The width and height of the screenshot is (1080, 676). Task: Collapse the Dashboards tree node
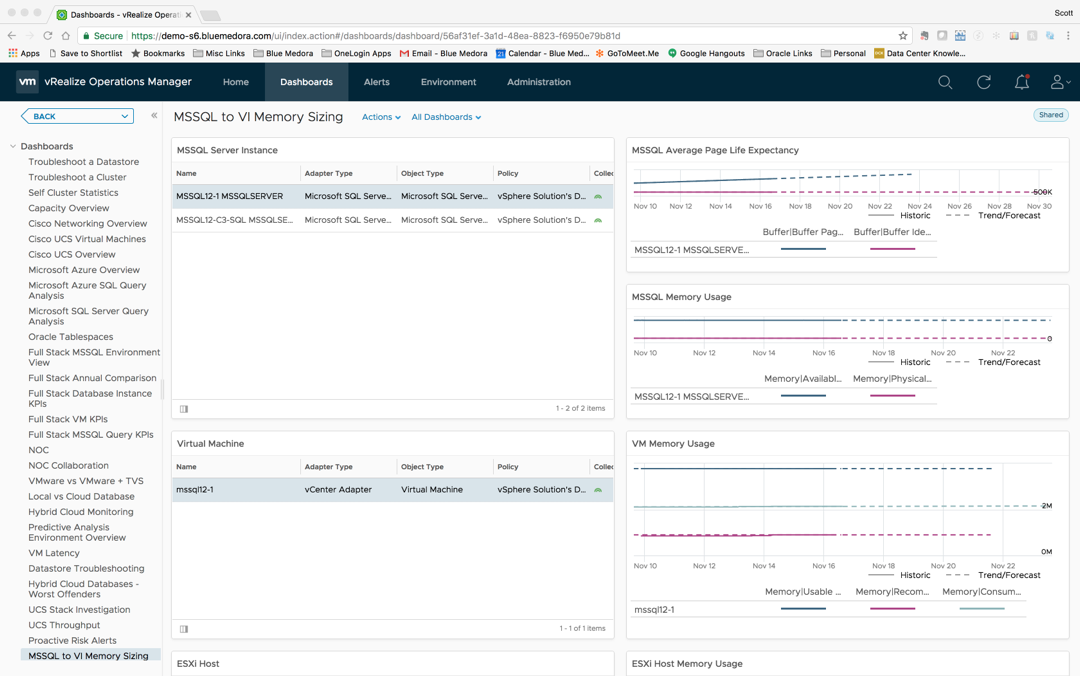point(13,146)
